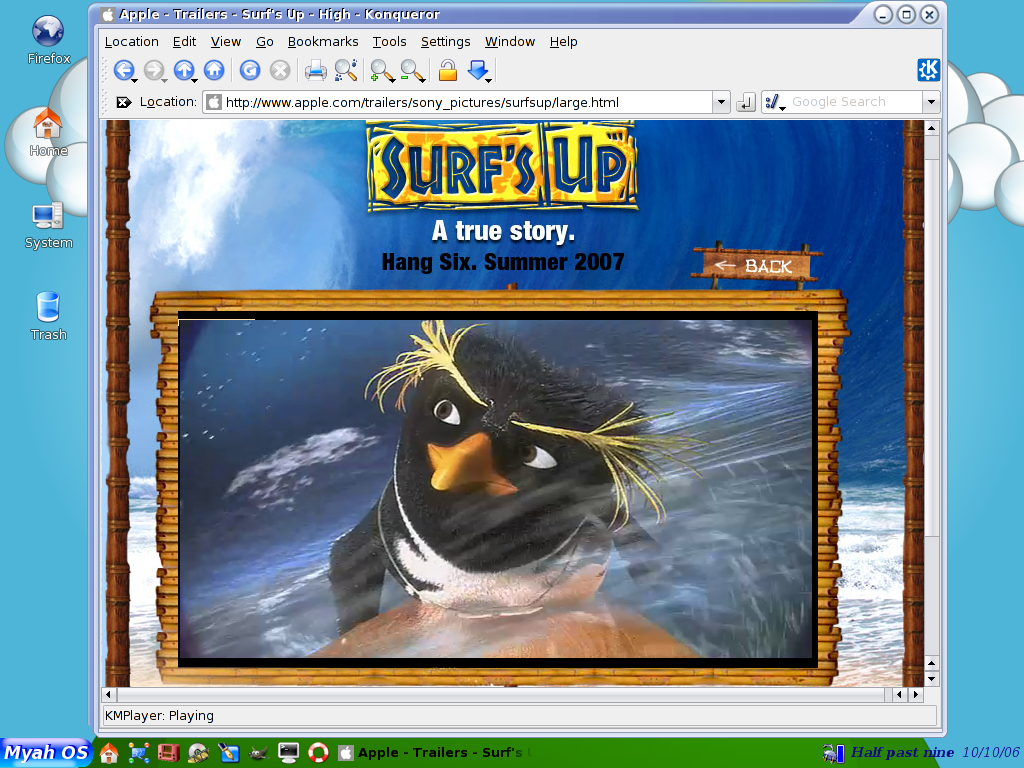Click the KDE gear logo in toolbar
Viewport: 1024px width, 768px height.
(x=928, y=70)
